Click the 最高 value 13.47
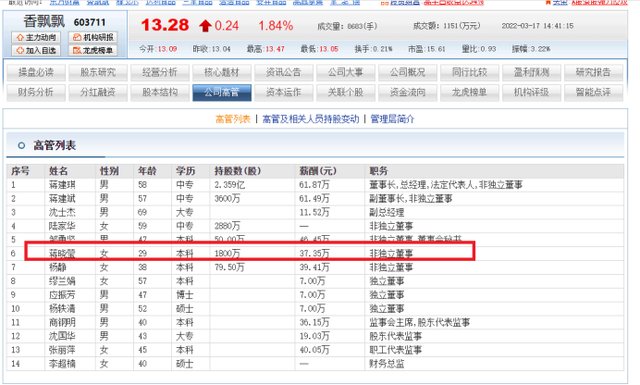 point(275,49)
